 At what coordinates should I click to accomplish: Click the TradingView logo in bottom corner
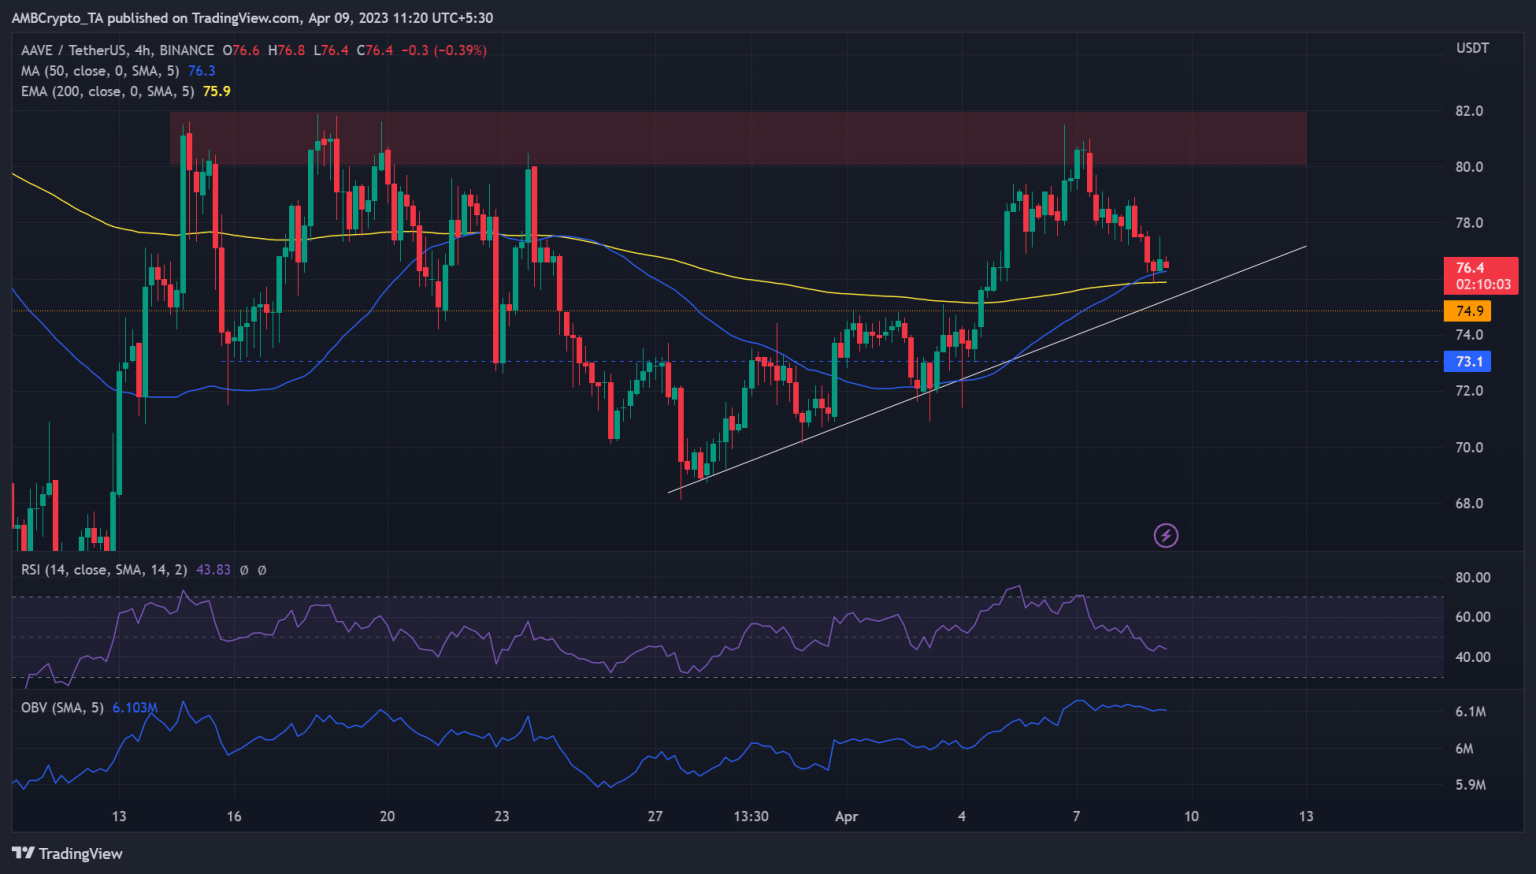(x=66, y=854)
